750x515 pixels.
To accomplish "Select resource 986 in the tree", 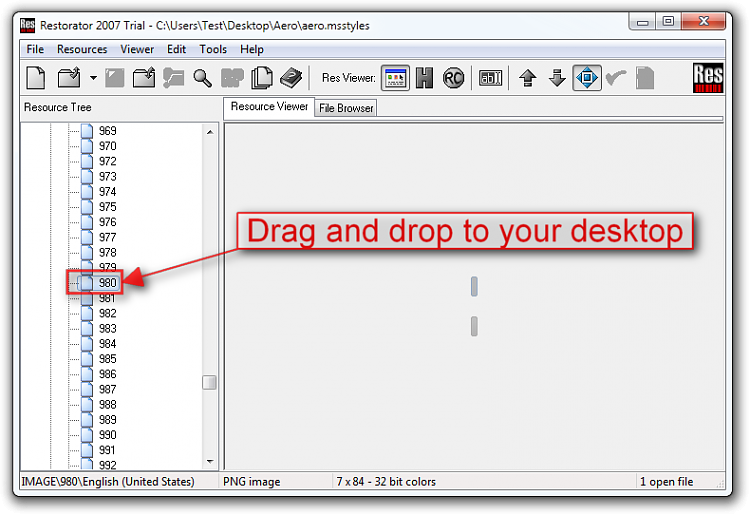I will [x=108, y=374].
